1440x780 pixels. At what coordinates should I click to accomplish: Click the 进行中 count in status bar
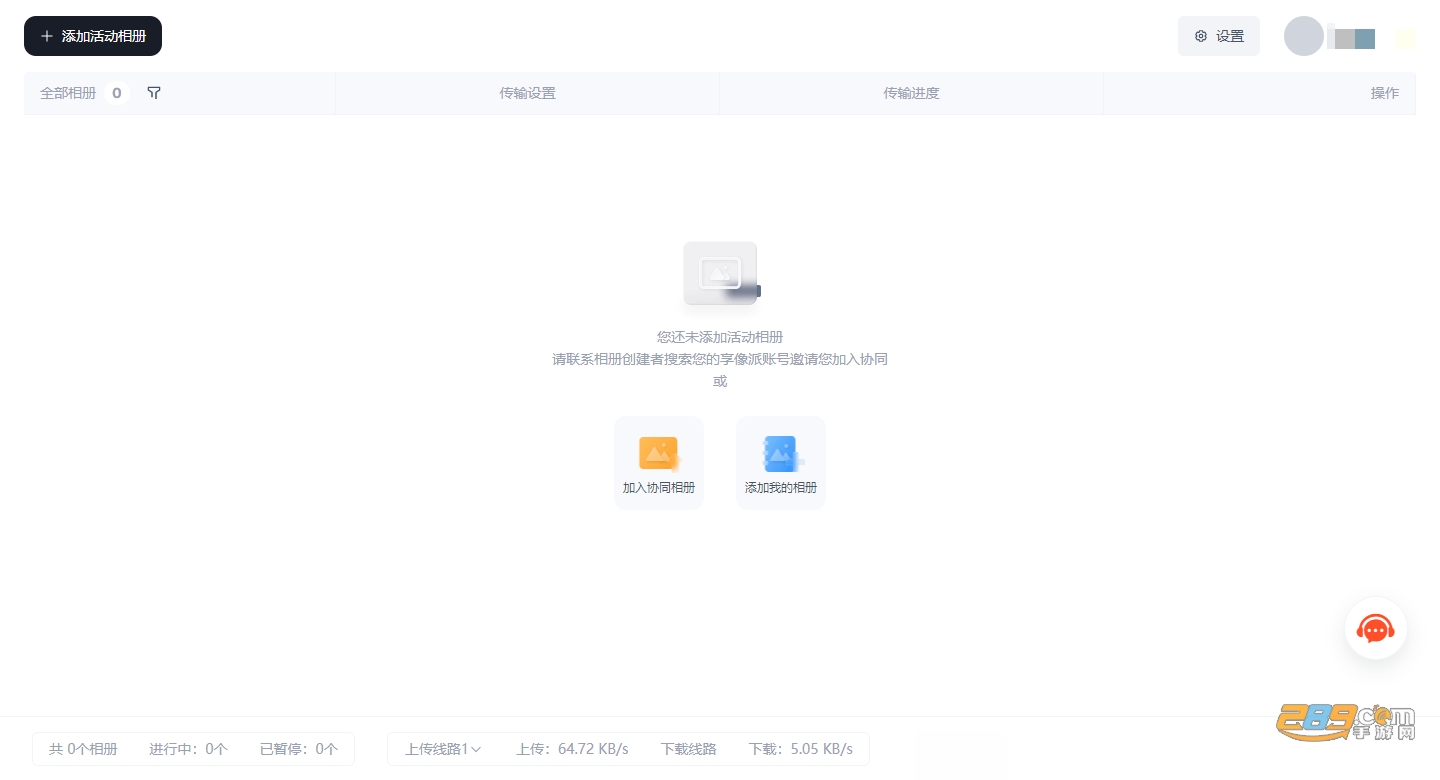tap(189, 749)
